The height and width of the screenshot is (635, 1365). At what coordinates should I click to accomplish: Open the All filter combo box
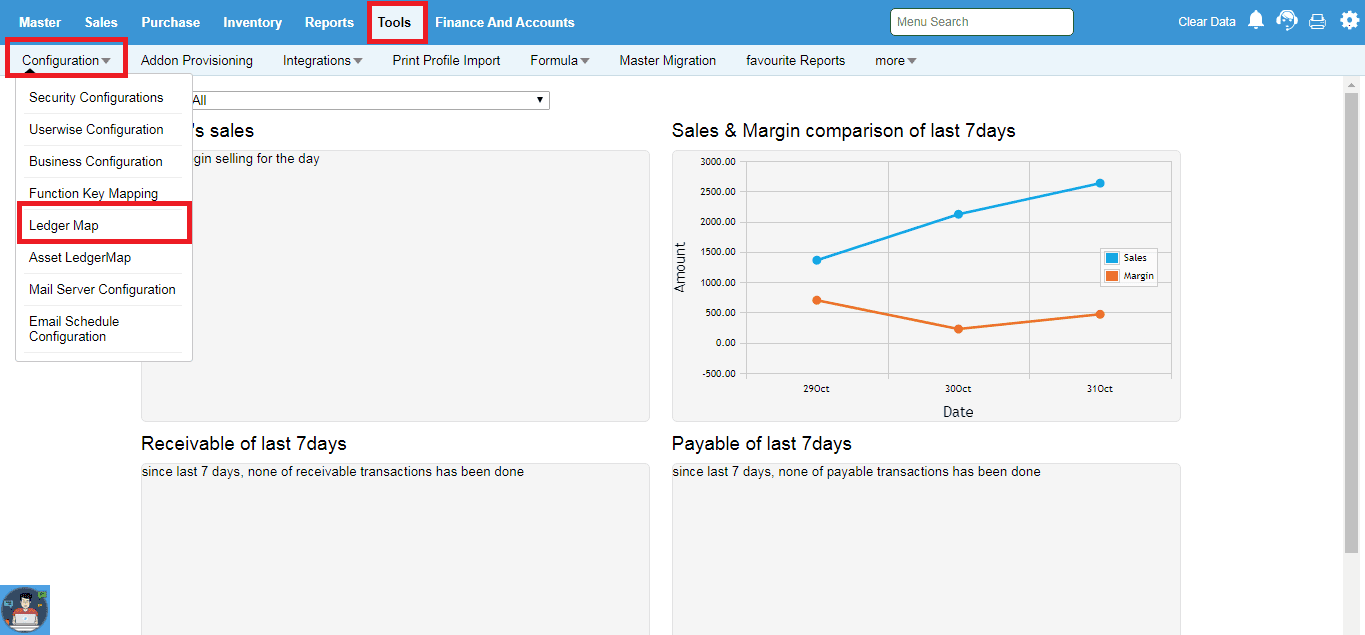(365, 100)
